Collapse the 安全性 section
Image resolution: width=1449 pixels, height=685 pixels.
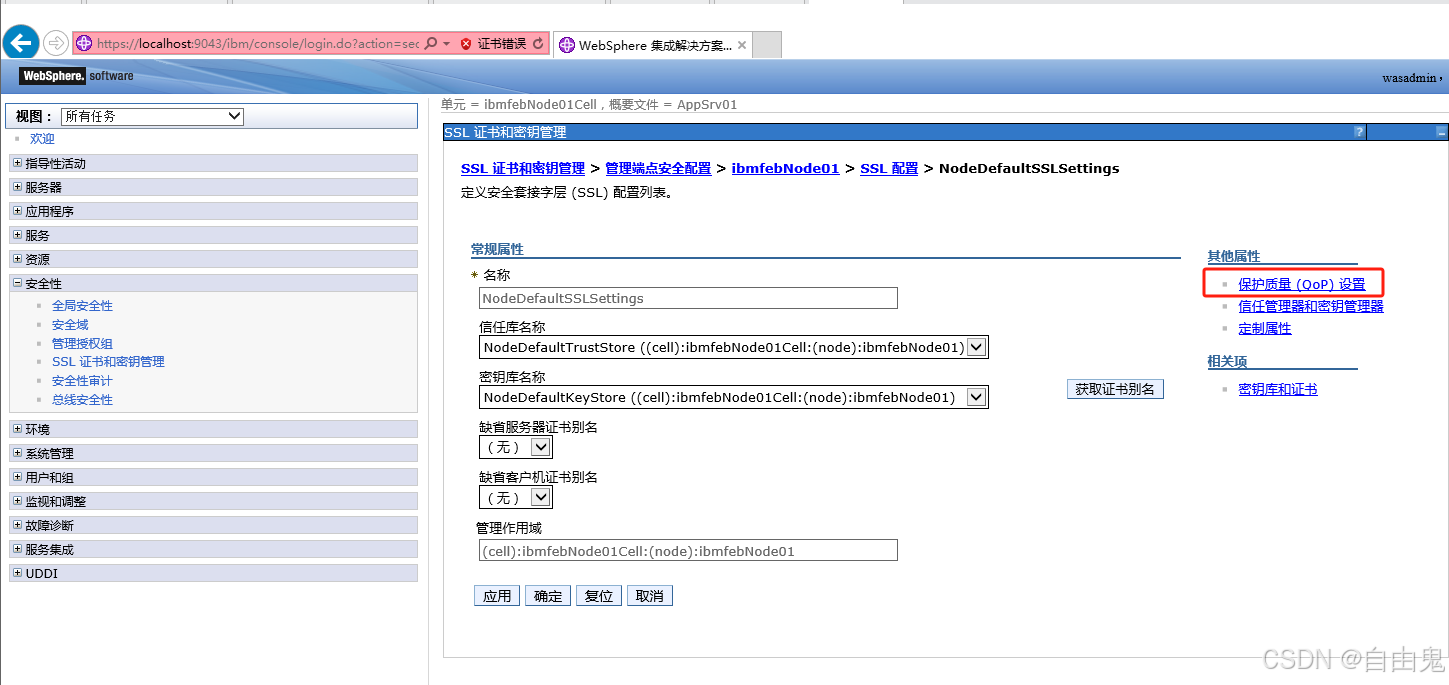[17, 283]
